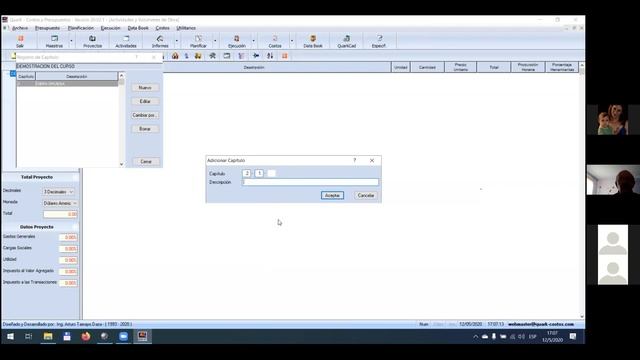Click Cancelar in Adicionar Capítulo dialog
Screen dimensions: 640x360
(366, 196)
